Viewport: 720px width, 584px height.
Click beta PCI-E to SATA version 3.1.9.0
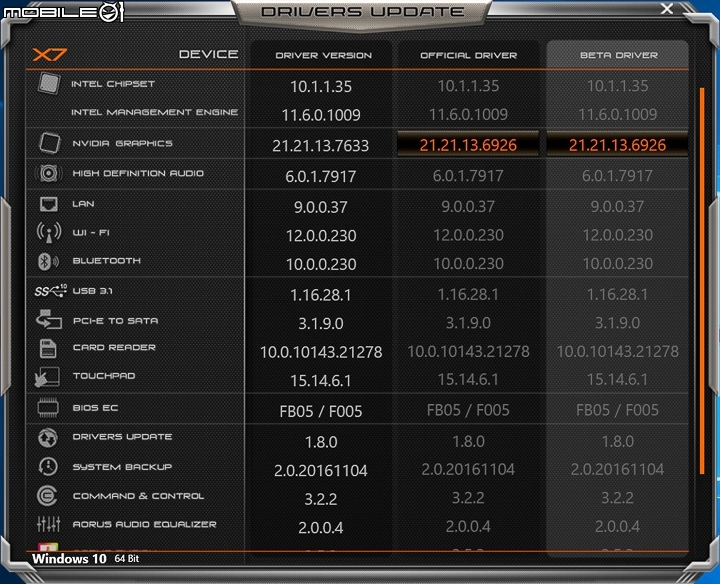coord(617,323)
